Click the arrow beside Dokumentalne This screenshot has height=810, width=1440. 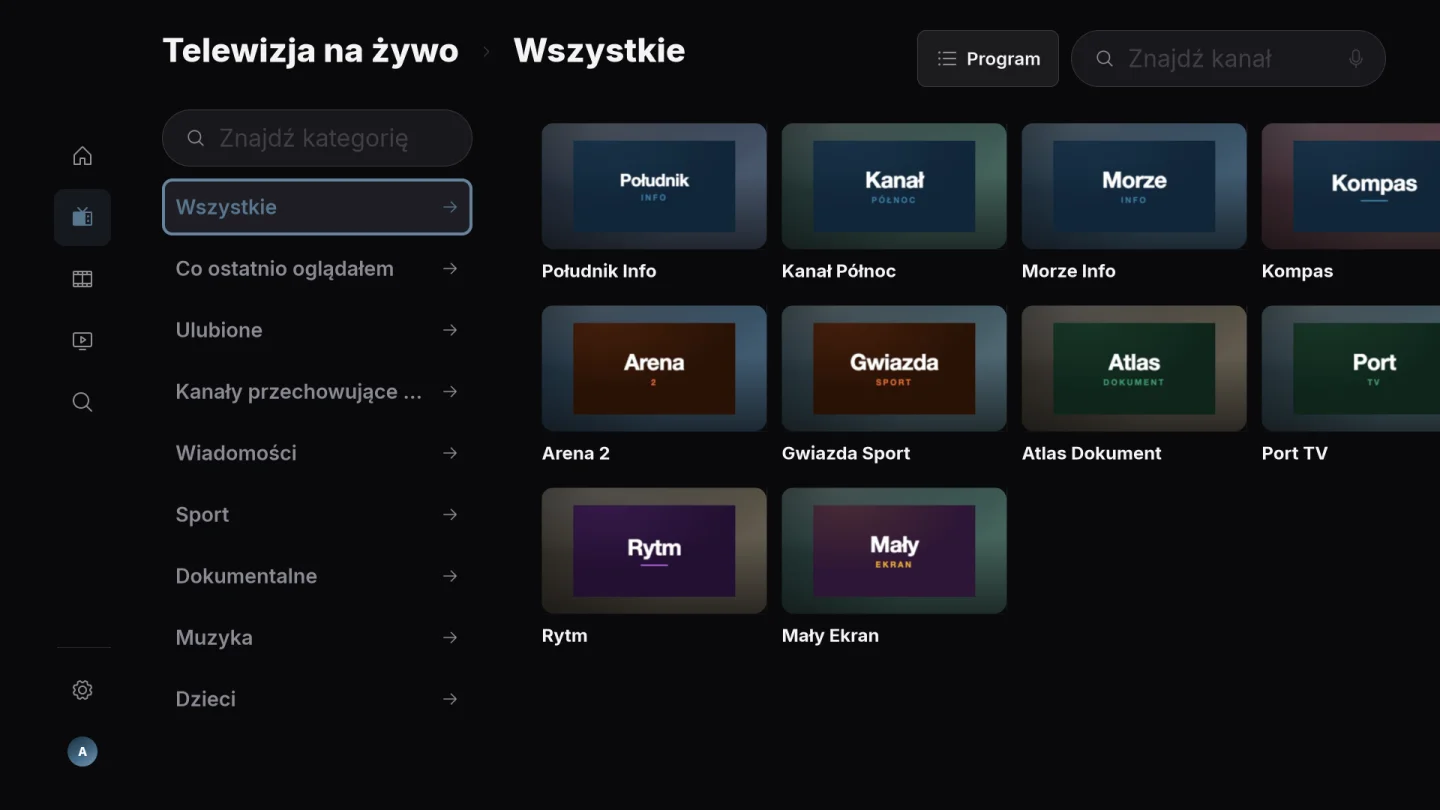450,576
